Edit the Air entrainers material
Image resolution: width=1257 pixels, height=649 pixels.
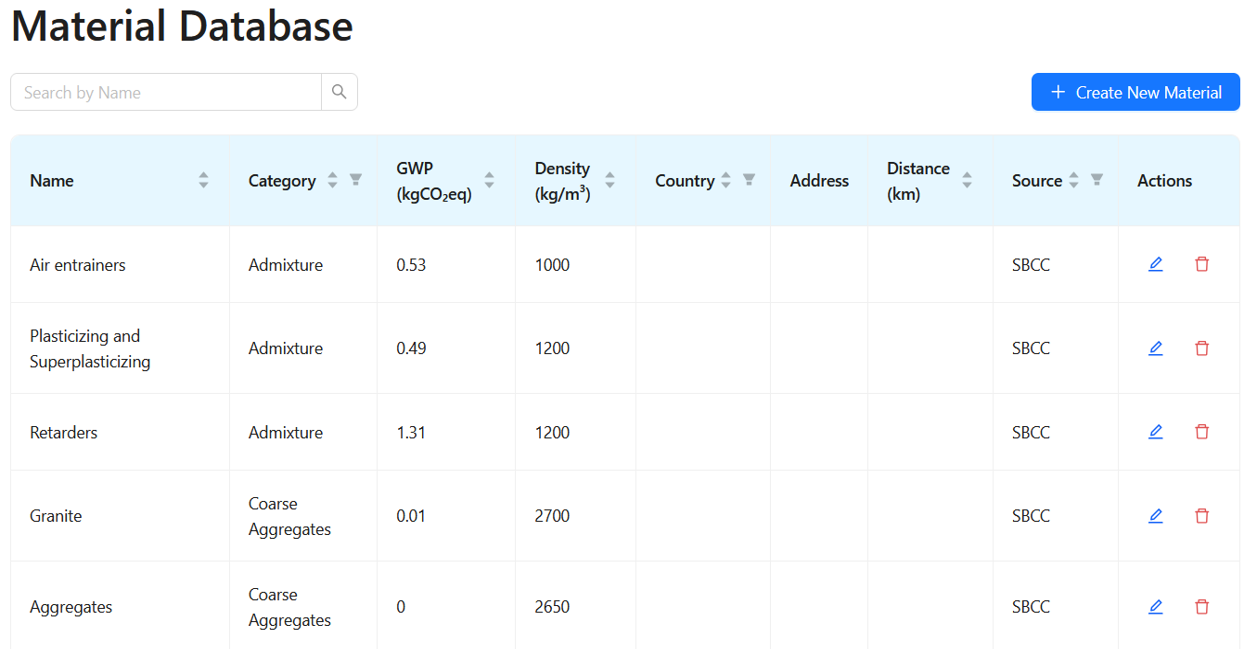[x=1155, y=265]
